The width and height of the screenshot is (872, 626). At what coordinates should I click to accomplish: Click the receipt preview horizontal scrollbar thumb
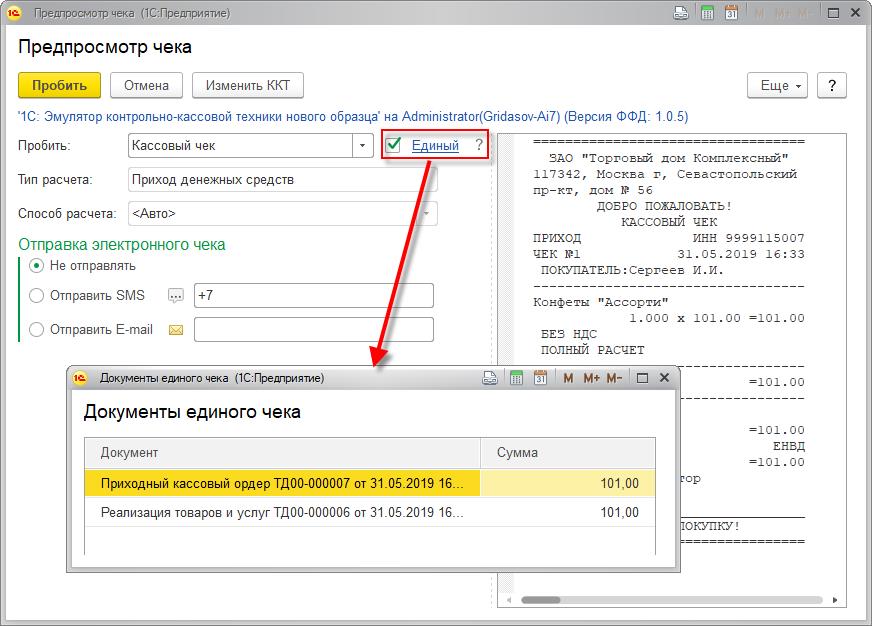pos(541,600)
